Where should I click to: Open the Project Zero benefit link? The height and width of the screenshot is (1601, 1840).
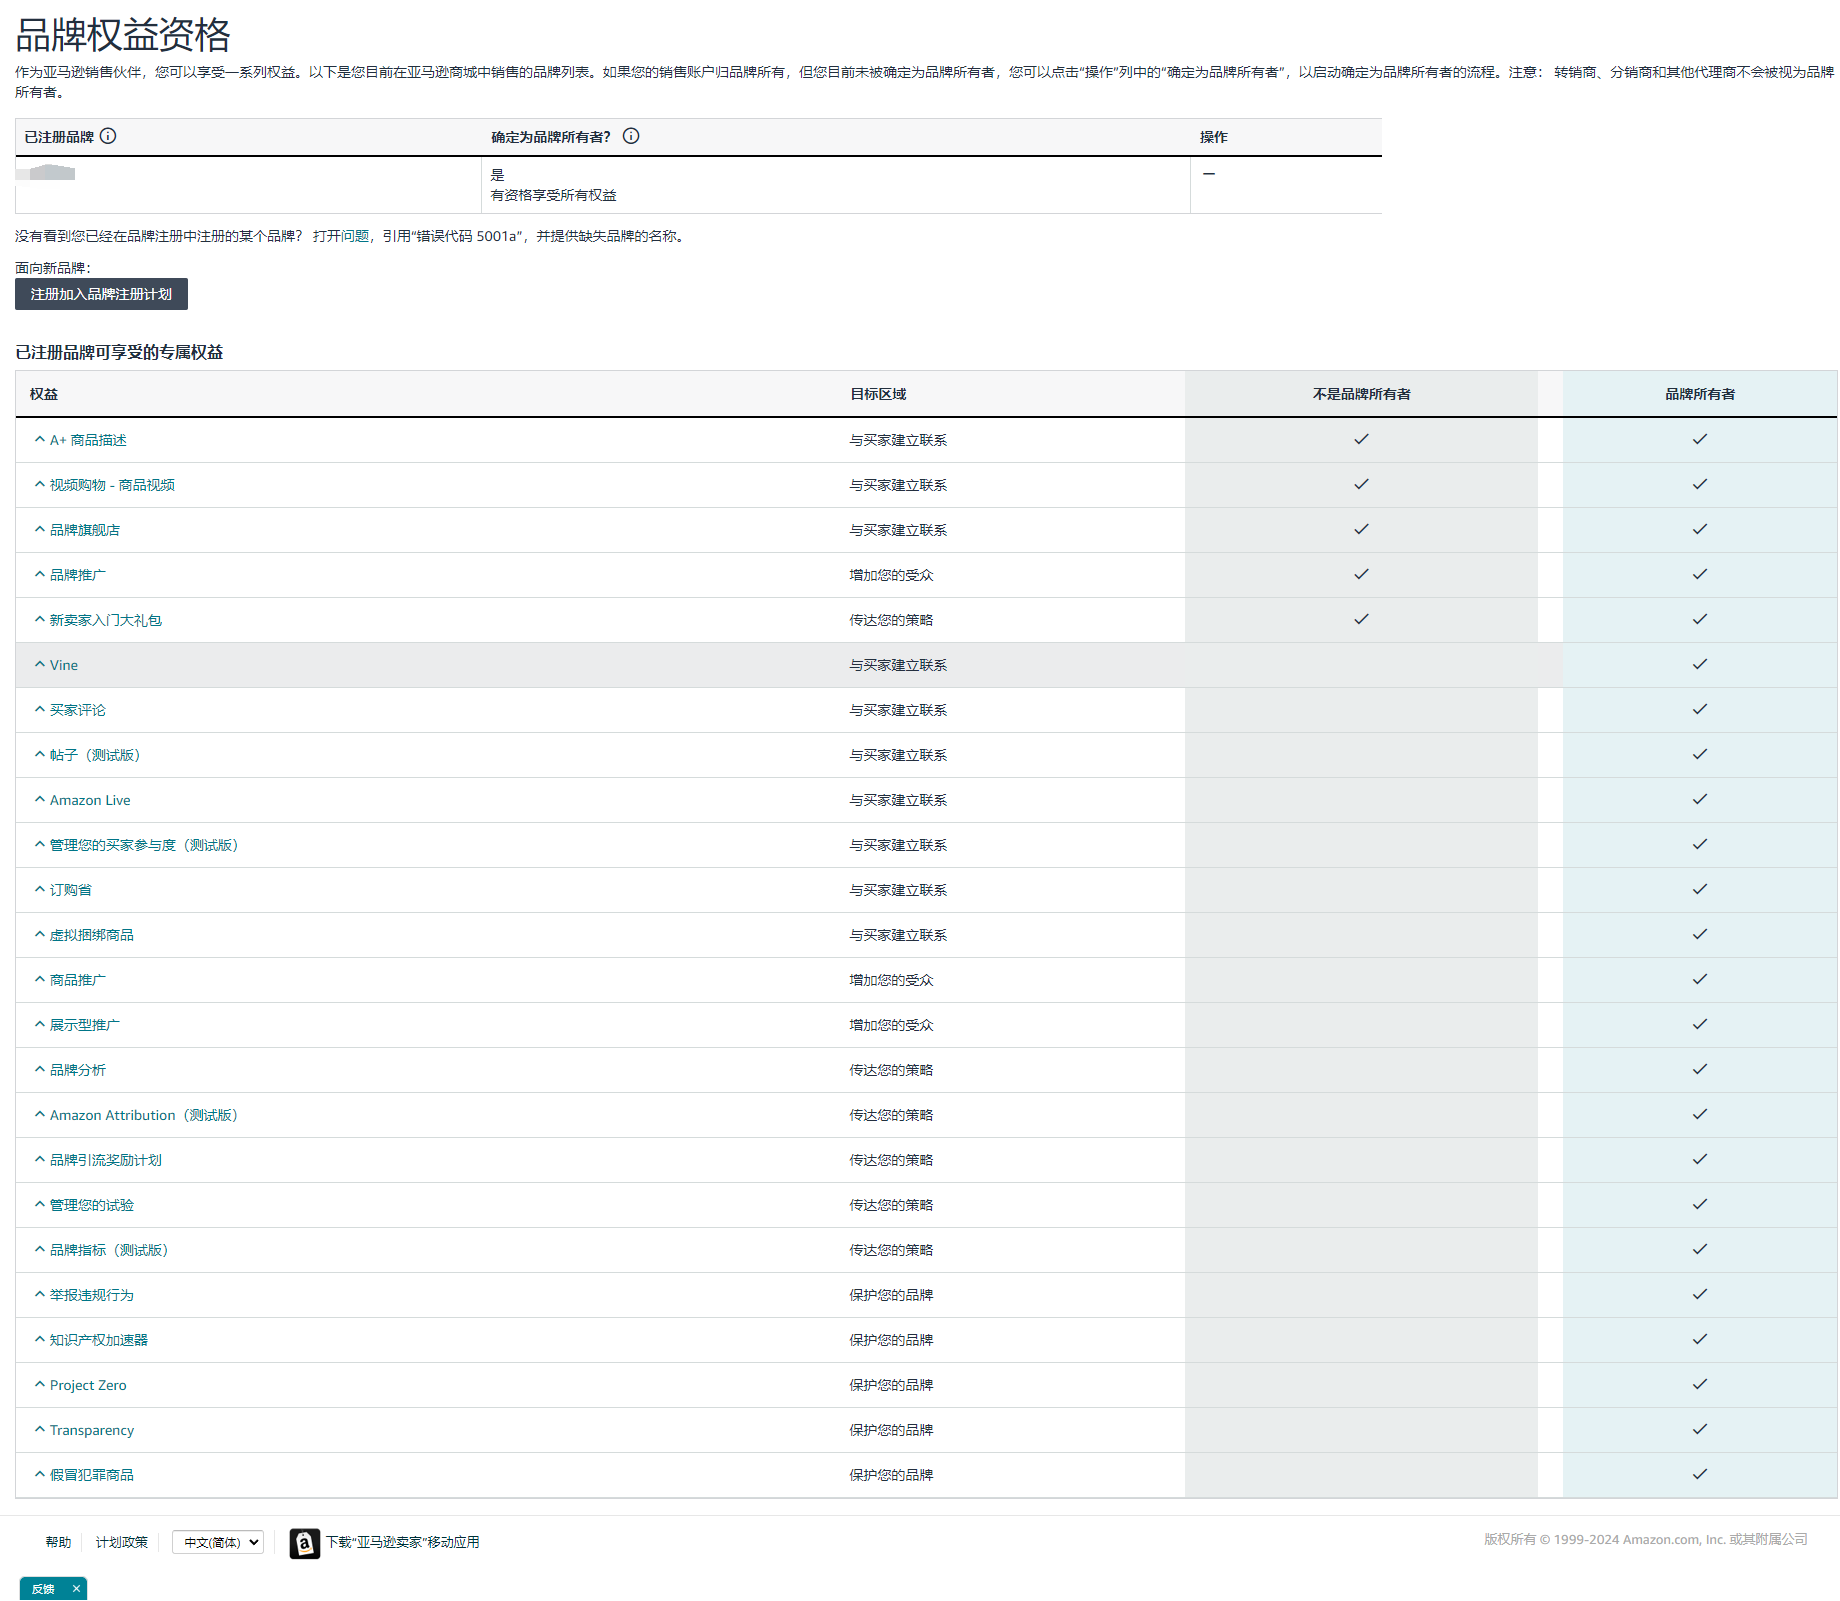pos(88,1385)
